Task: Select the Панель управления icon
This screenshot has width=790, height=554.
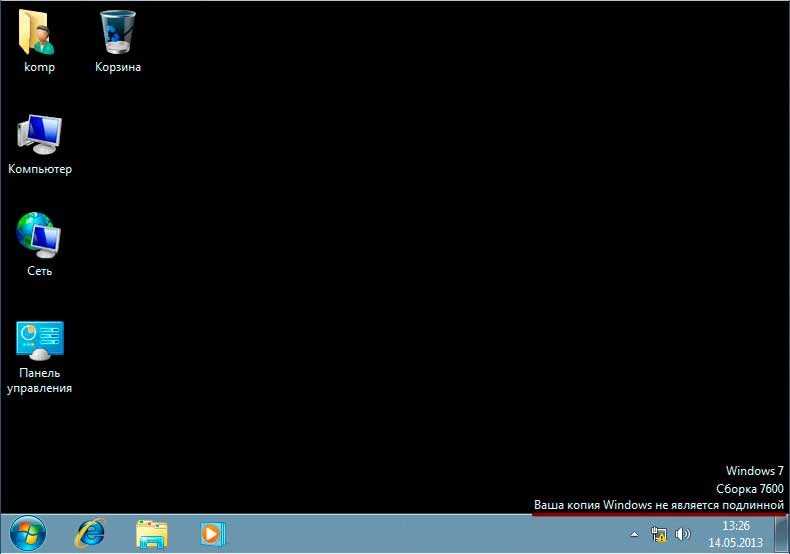Action: (40, 340)
